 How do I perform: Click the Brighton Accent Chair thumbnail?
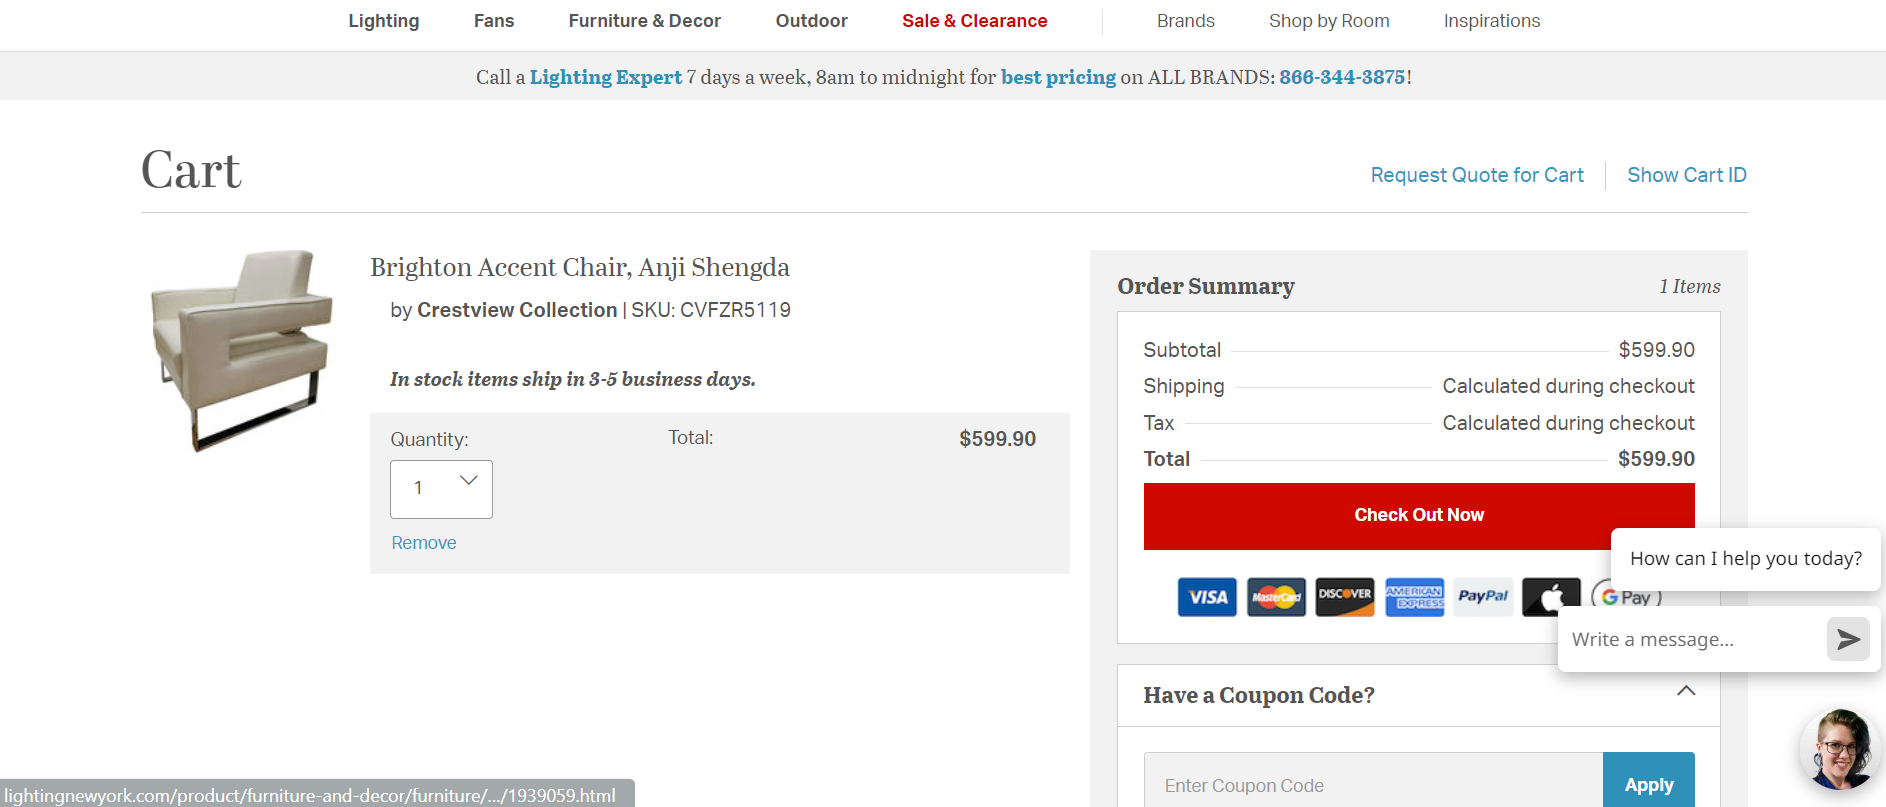tap(242, 350)
